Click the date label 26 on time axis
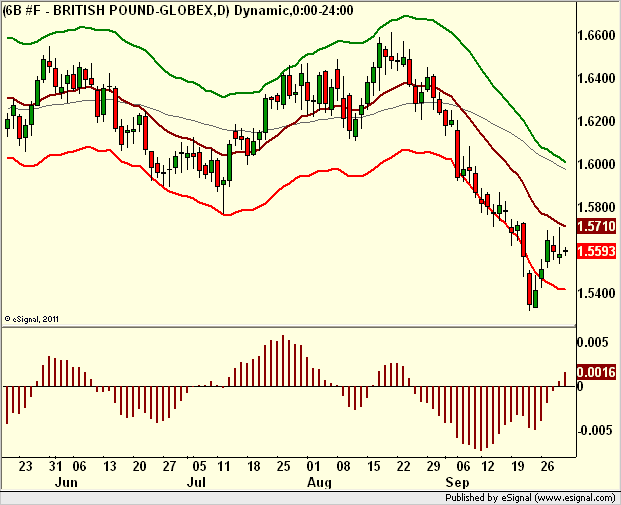Image resolution: width=621 pixels, height=505 pixels. coord(547,466)
